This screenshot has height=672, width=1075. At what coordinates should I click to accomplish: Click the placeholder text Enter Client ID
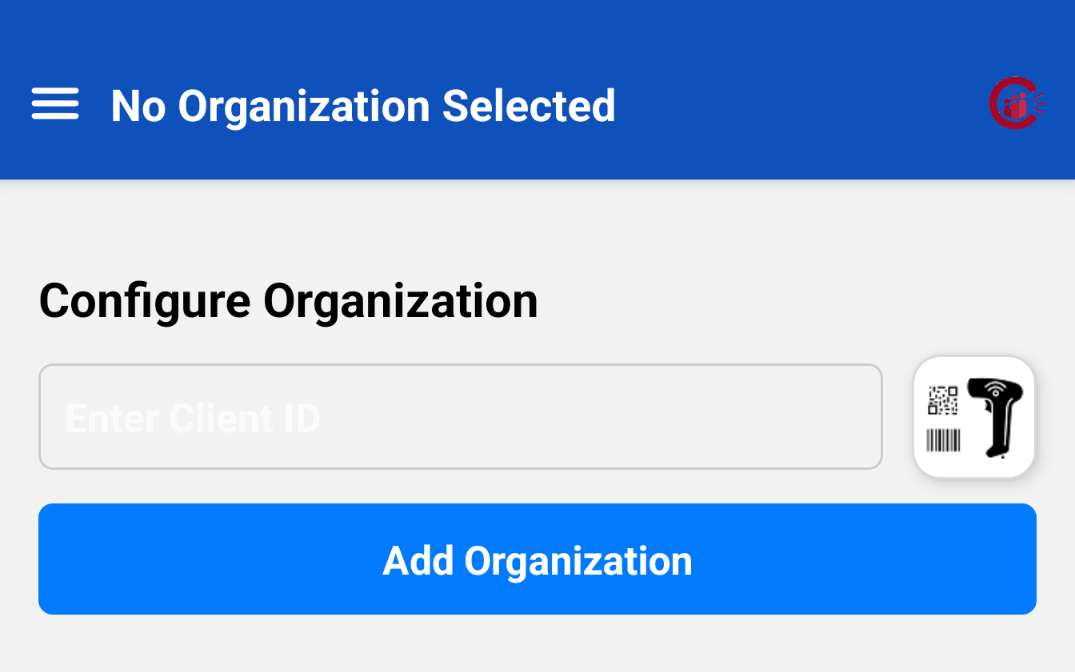tap(193, 418)
